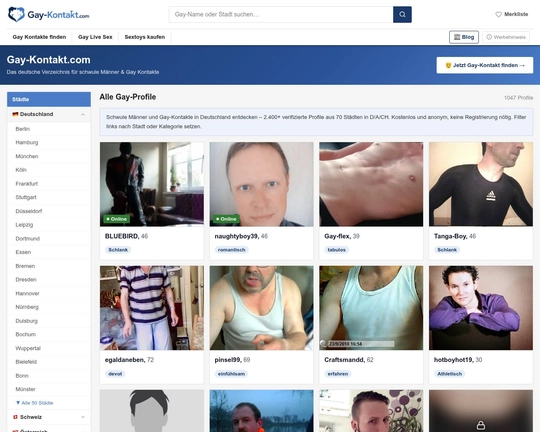This screenshot has width=540, height=432.
Task: Collapse the Deutschland city list
Action: click(x=83, y=114)
